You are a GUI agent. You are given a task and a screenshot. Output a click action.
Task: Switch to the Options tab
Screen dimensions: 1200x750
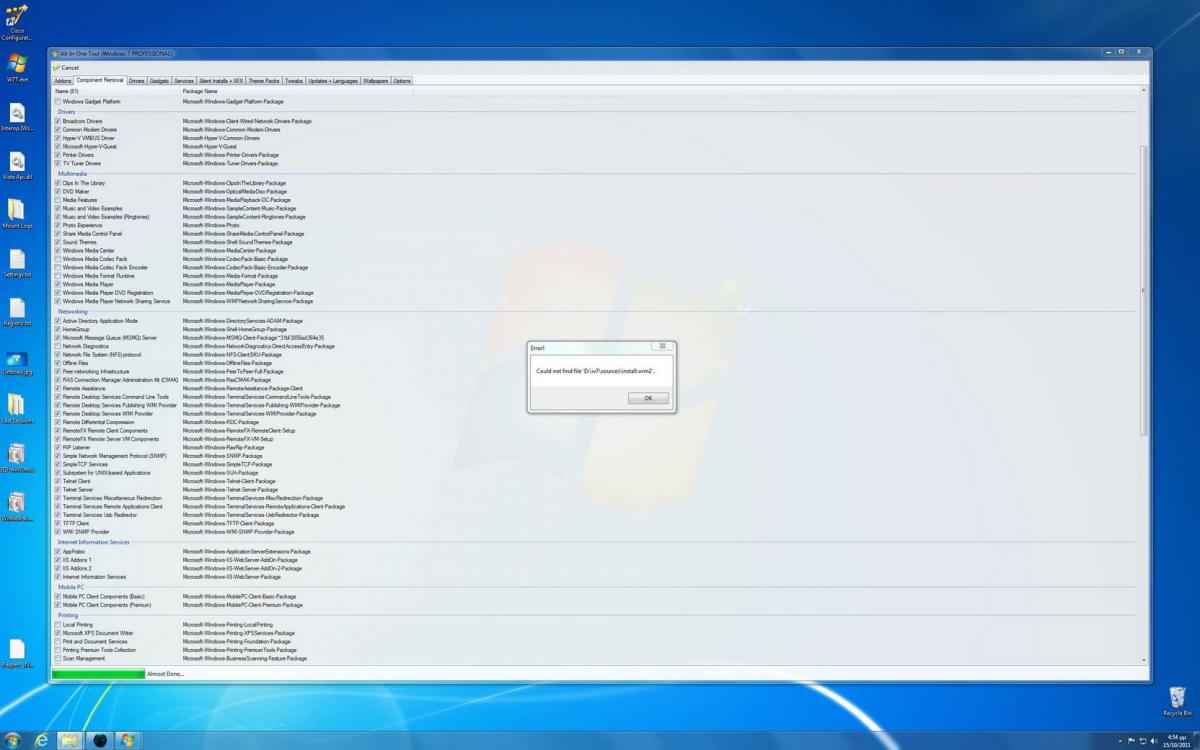coord(402,80)
